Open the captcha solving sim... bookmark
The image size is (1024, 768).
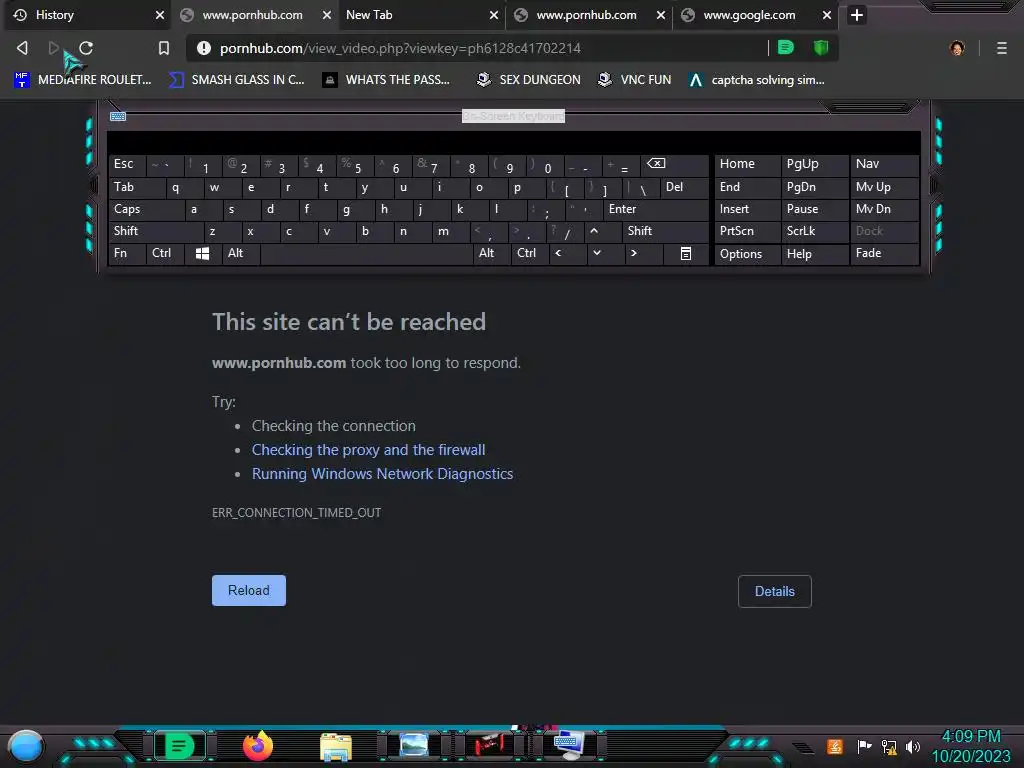click(x=757, y=80)
